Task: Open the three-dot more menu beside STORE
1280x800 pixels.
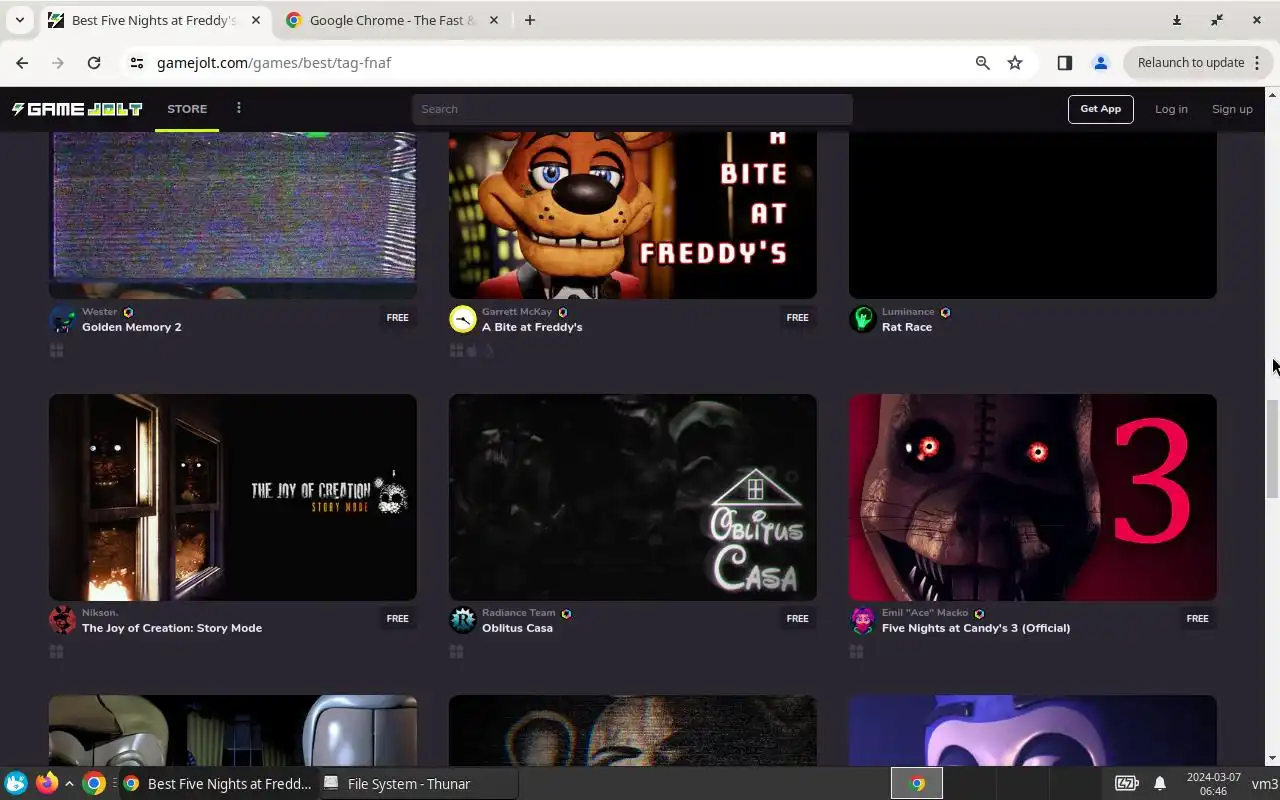Action: click(238, 108)
